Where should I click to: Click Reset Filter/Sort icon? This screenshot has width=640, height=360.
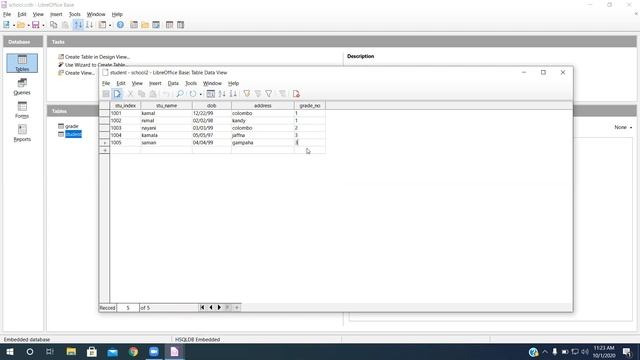point(282,94)
